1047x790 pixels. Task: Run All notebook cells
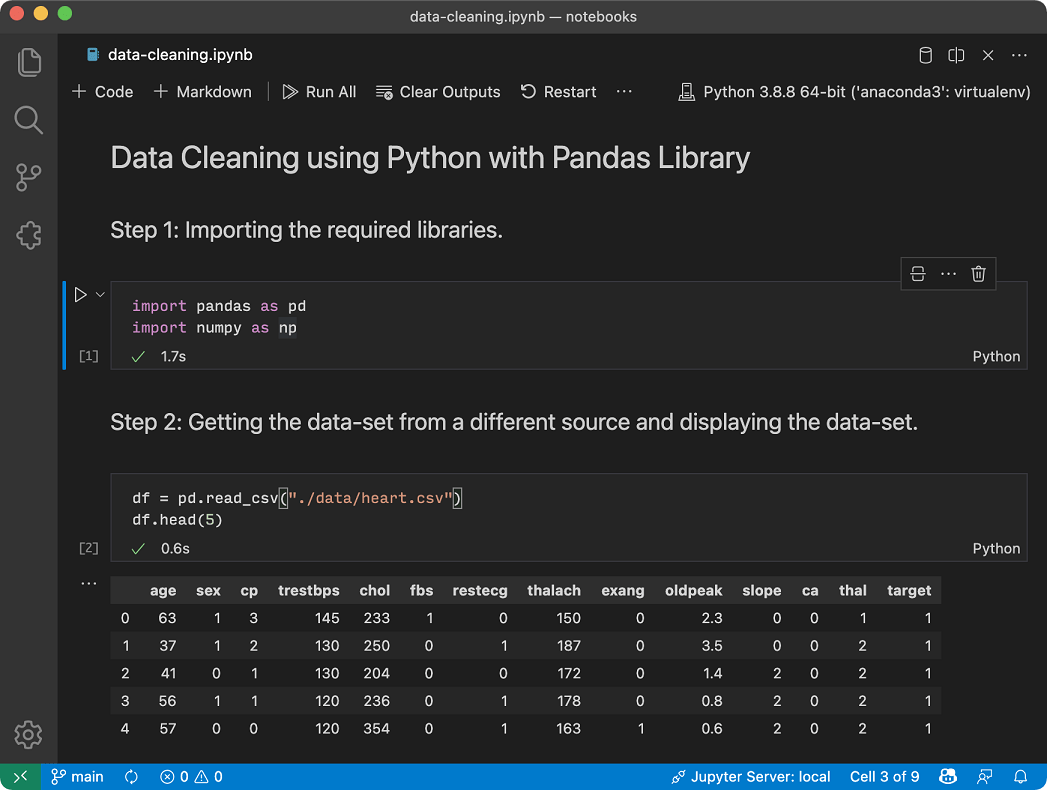[319, 91]
